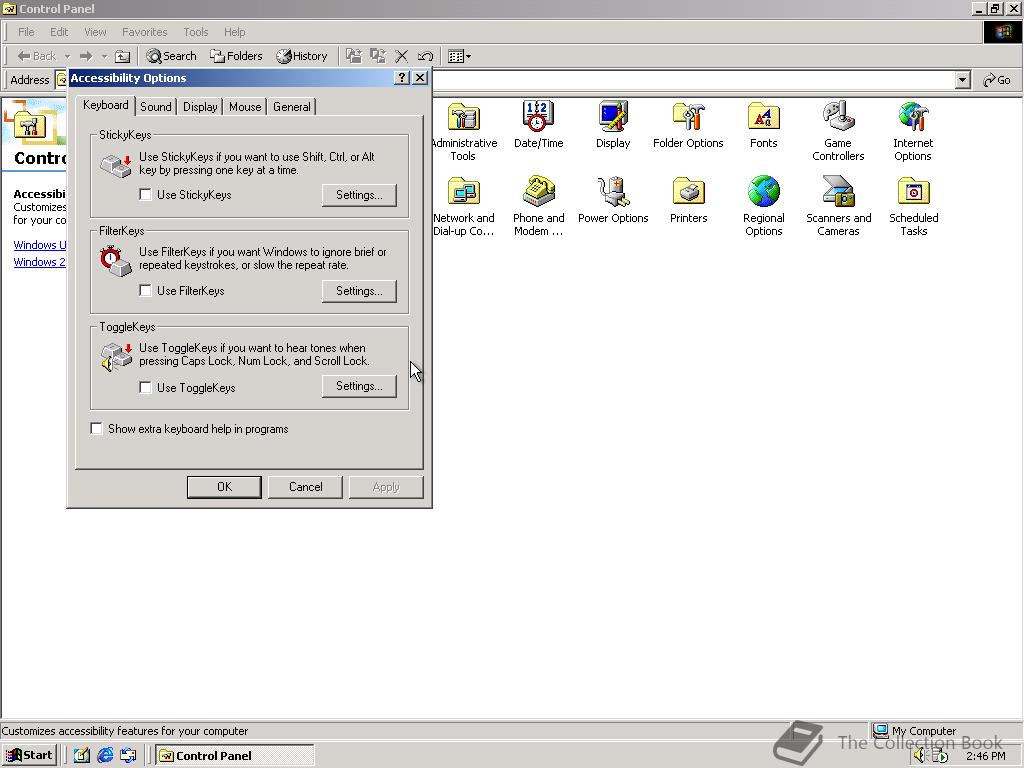Click the Folders toolbar button
Image resolution: width=1024 pixels, height=768 pixels.
point(236,56)
